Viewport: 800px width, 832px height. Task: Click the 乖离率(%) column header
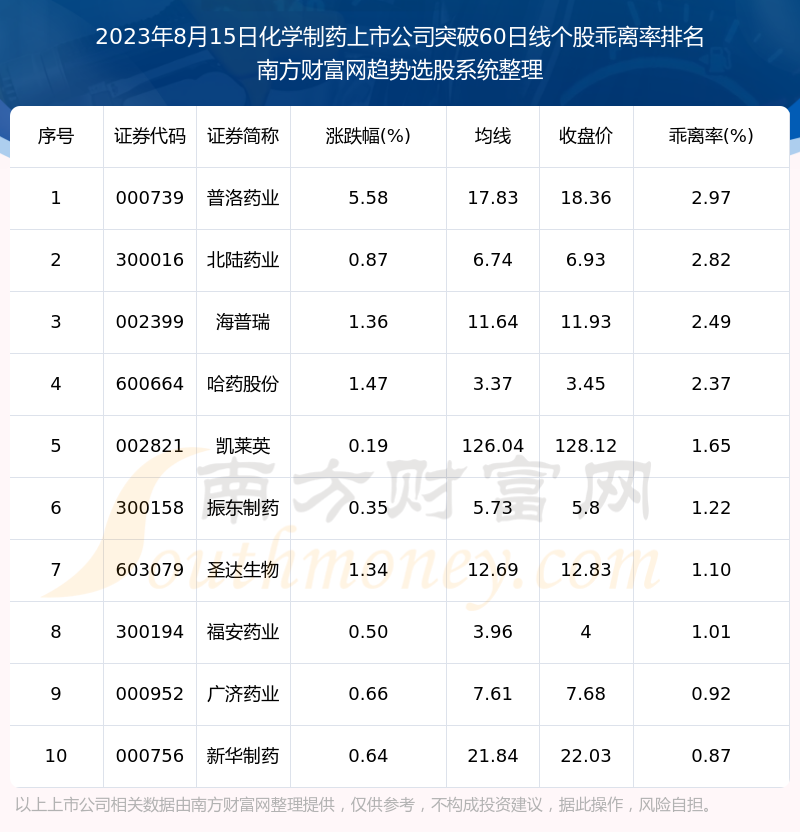point(711,136)
